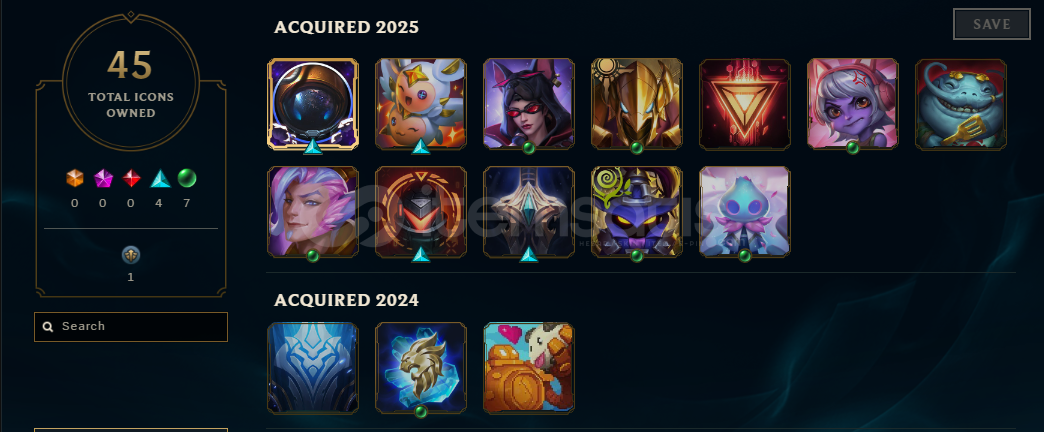Choose the star plush bunny icon
The height and width of the screenshot is (432, 1044).
[x=421, y=104]
